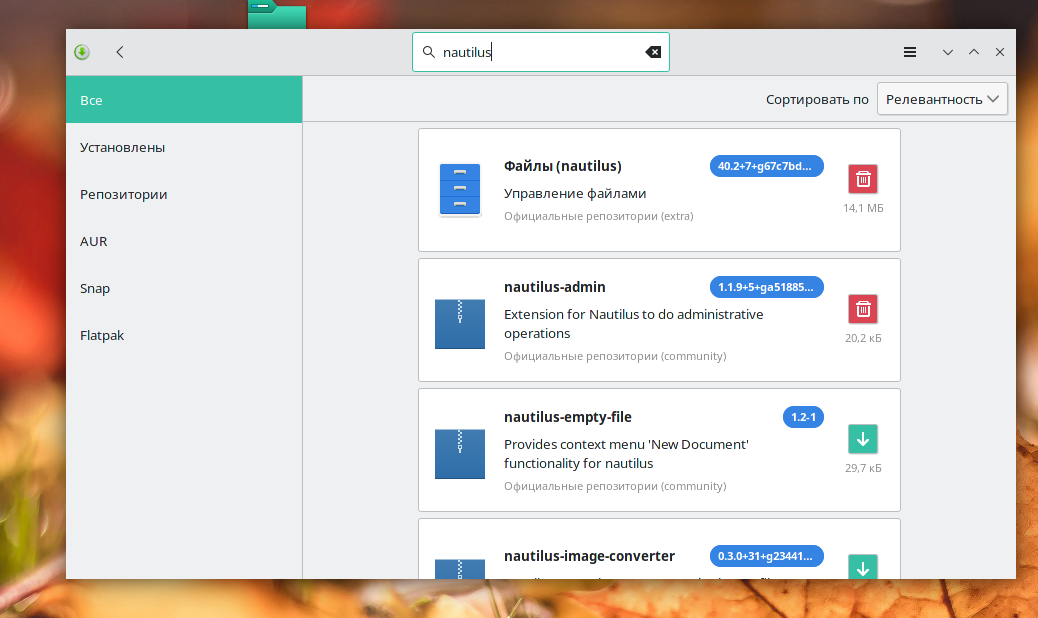Open nautilus-admin package title
Screen dimensions: 1038x618
555,287
